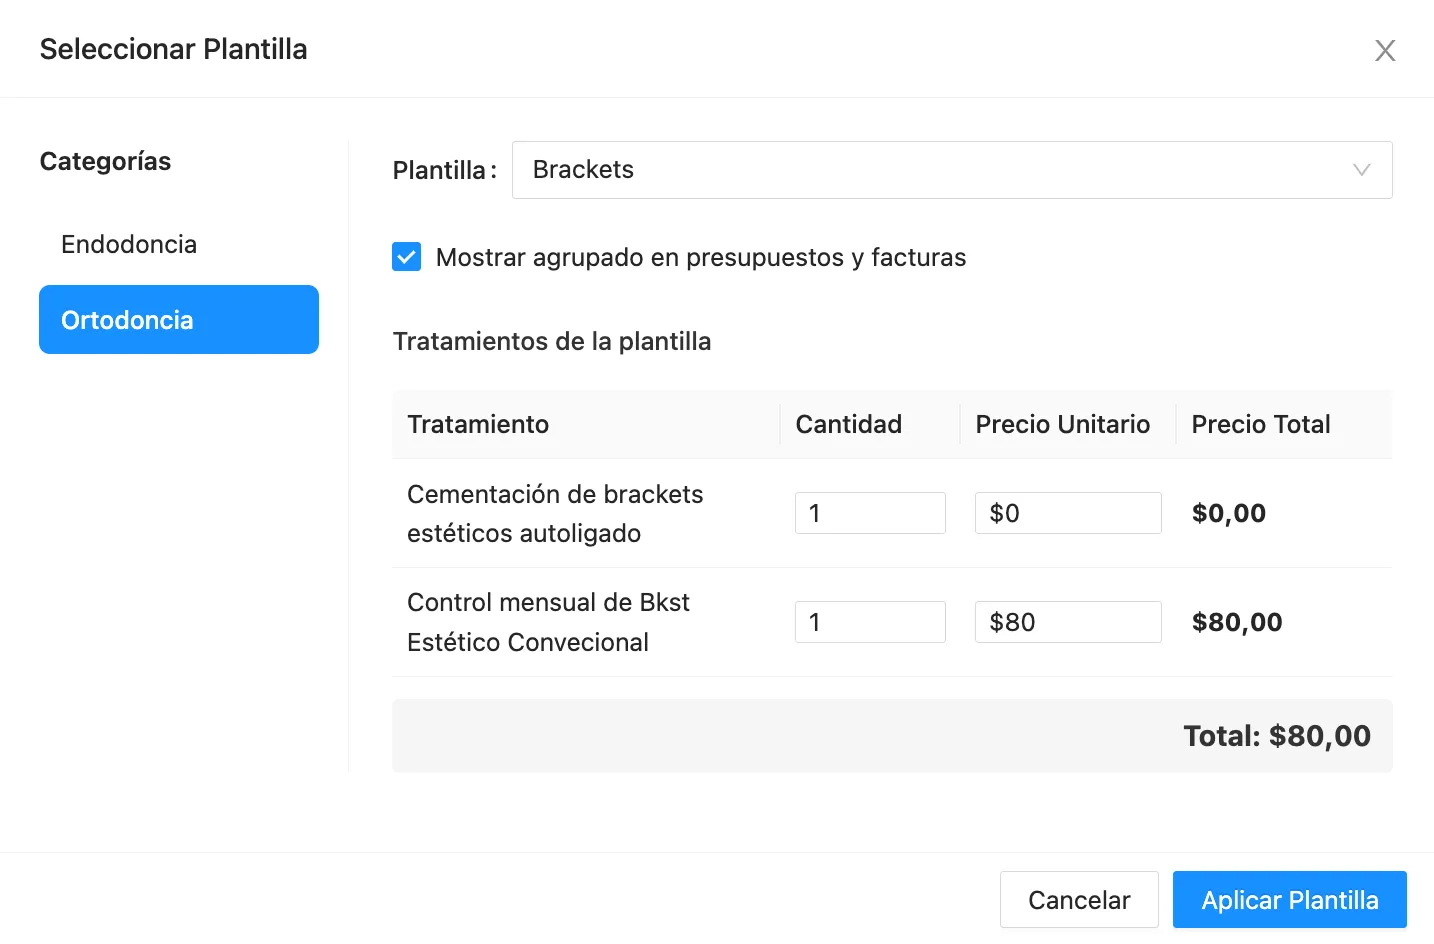Click the Control mensual de Bkst row
Viewport: 1434px width, 944px height.
click(548, 621)
